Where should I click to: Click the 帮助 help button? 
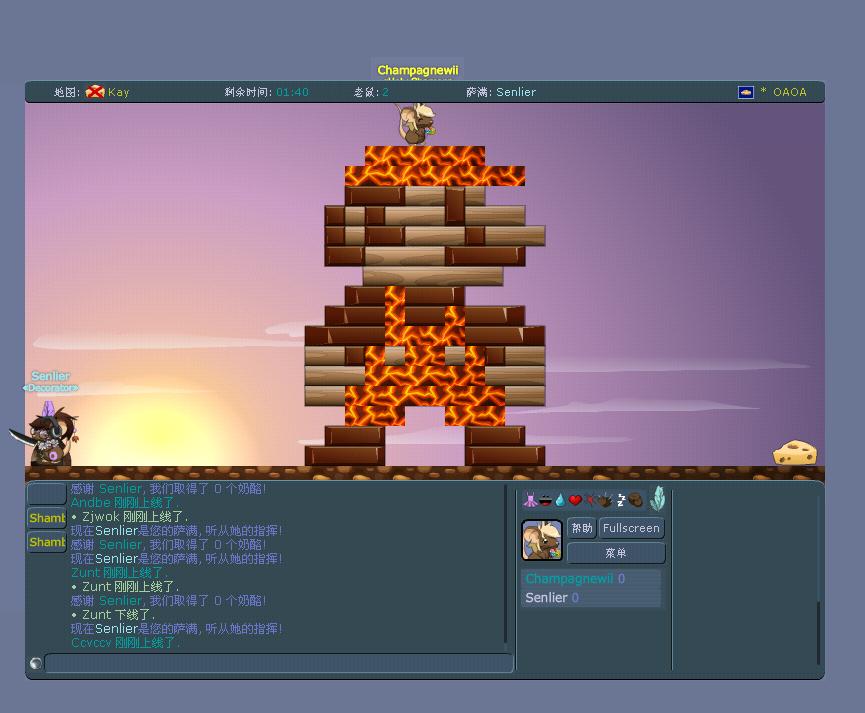coord(581,528)
